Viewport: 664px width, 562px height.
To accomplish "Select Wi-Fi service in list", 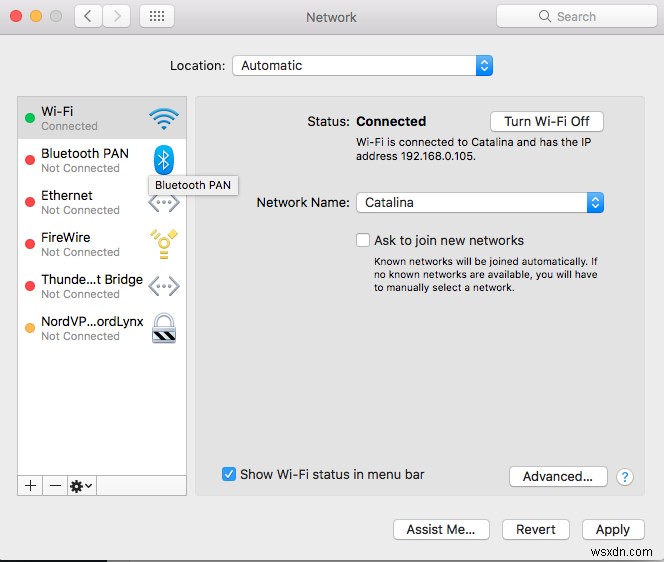I will tap(102, 118).
